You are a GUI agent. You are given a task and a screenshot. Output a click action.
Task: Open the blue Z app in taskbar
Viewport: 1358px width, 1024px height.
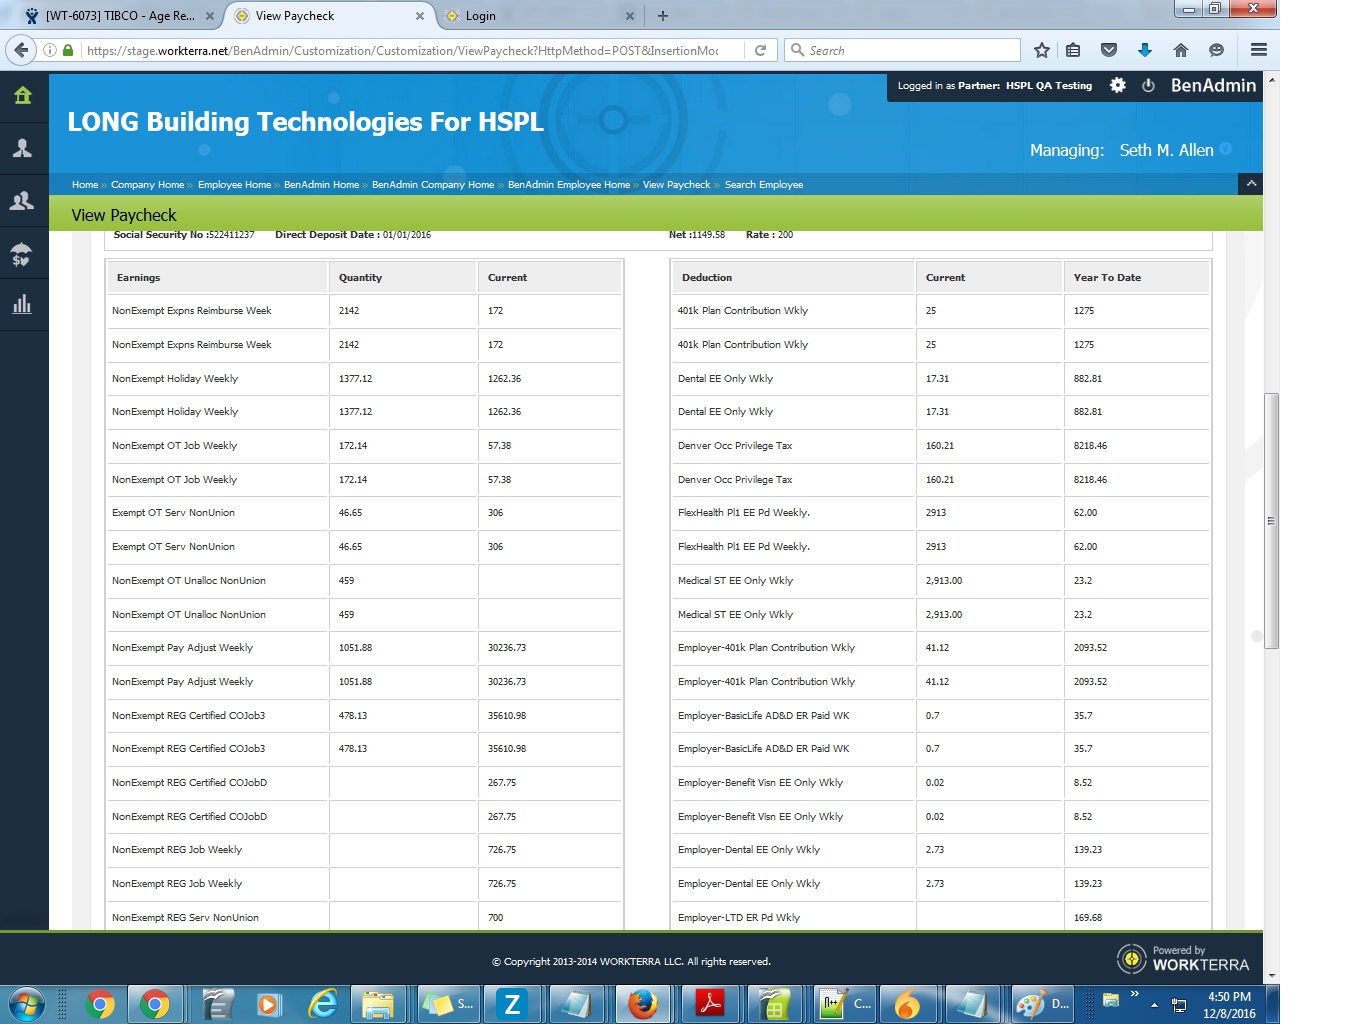(x=512, y=1004)
